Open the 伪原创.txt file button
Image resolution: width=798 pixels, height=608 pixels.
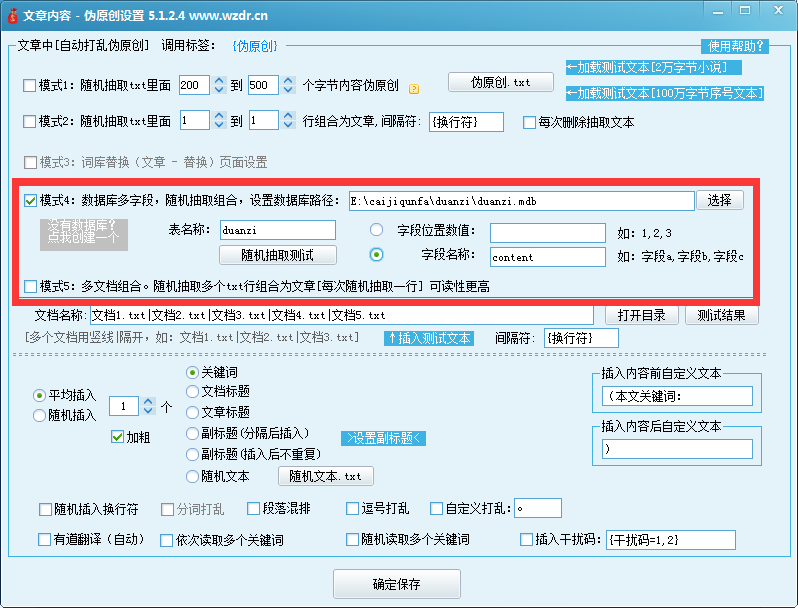501,82
